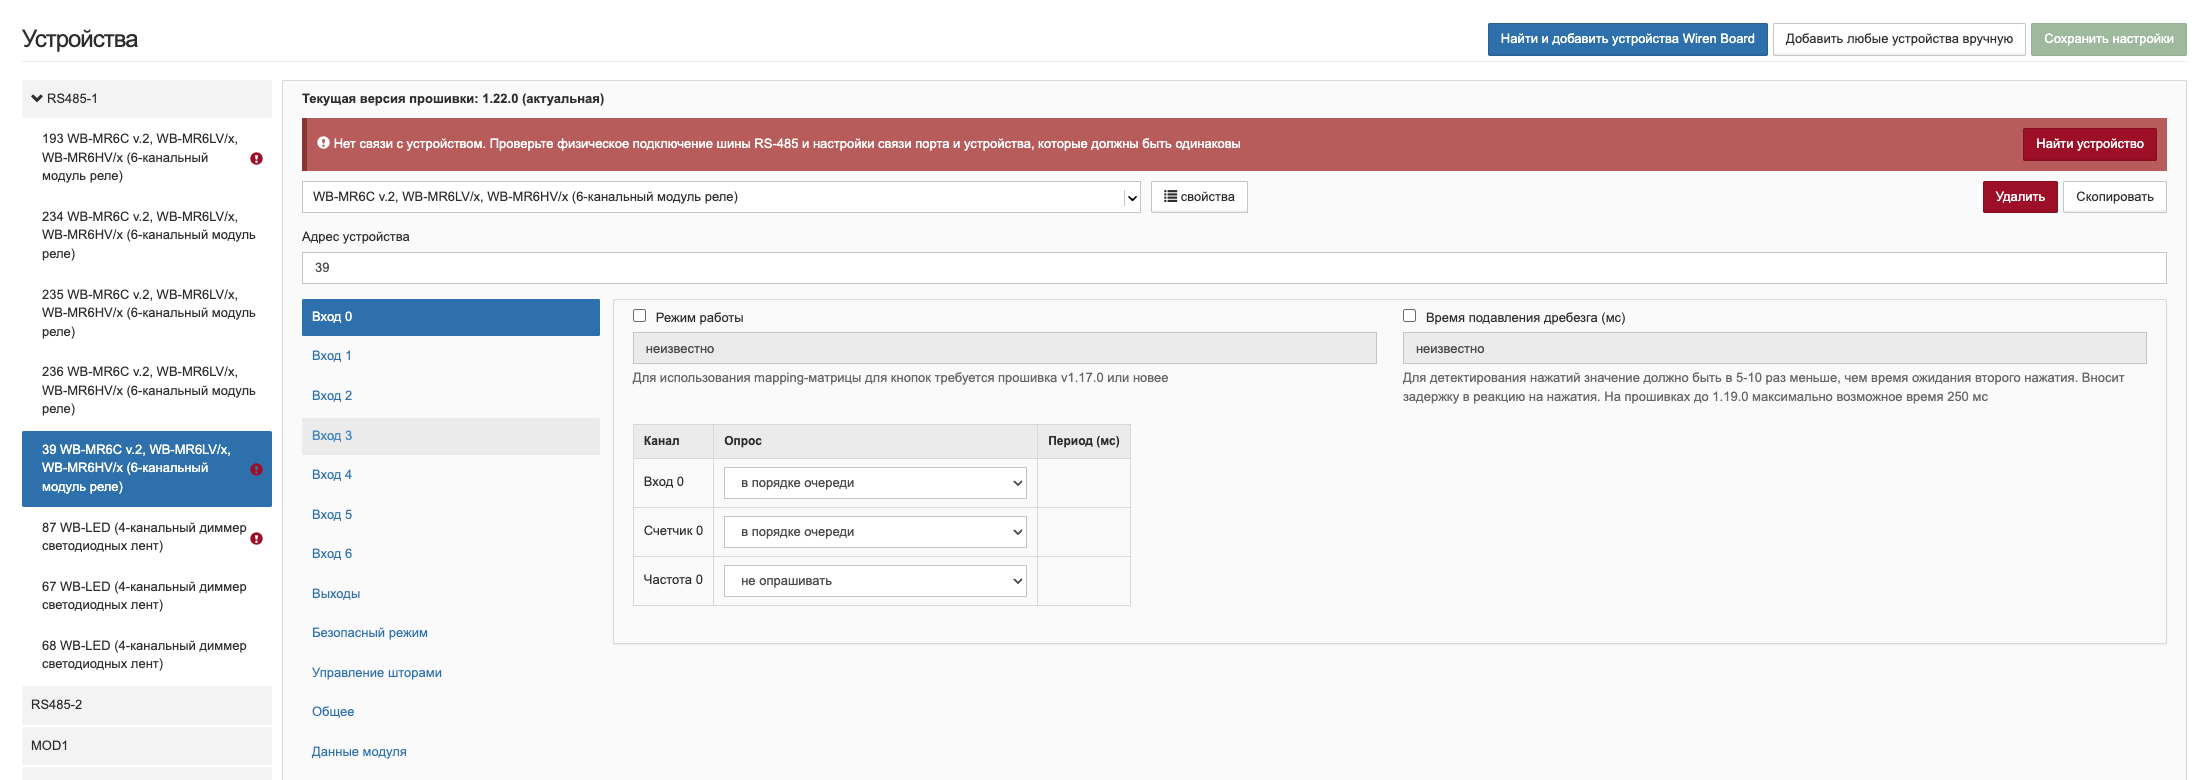Select the Безопасный режим tab

[x=369, y=633]
